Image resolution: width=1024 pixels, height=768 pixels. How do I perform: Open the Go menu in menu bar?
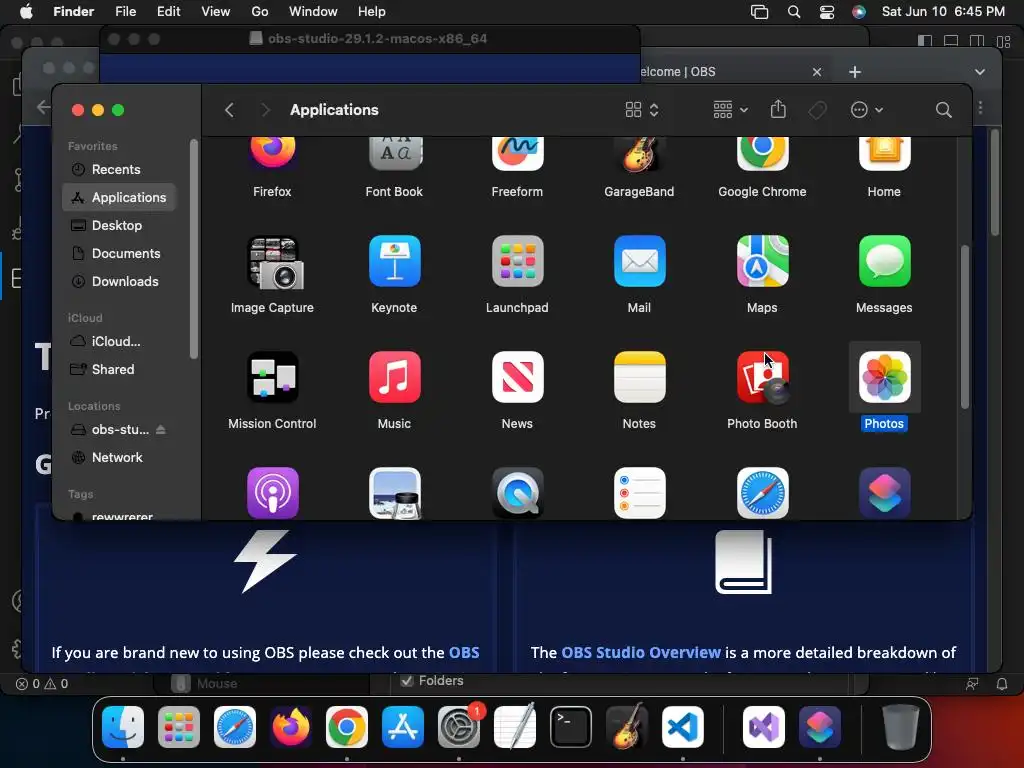click(260, 12)
